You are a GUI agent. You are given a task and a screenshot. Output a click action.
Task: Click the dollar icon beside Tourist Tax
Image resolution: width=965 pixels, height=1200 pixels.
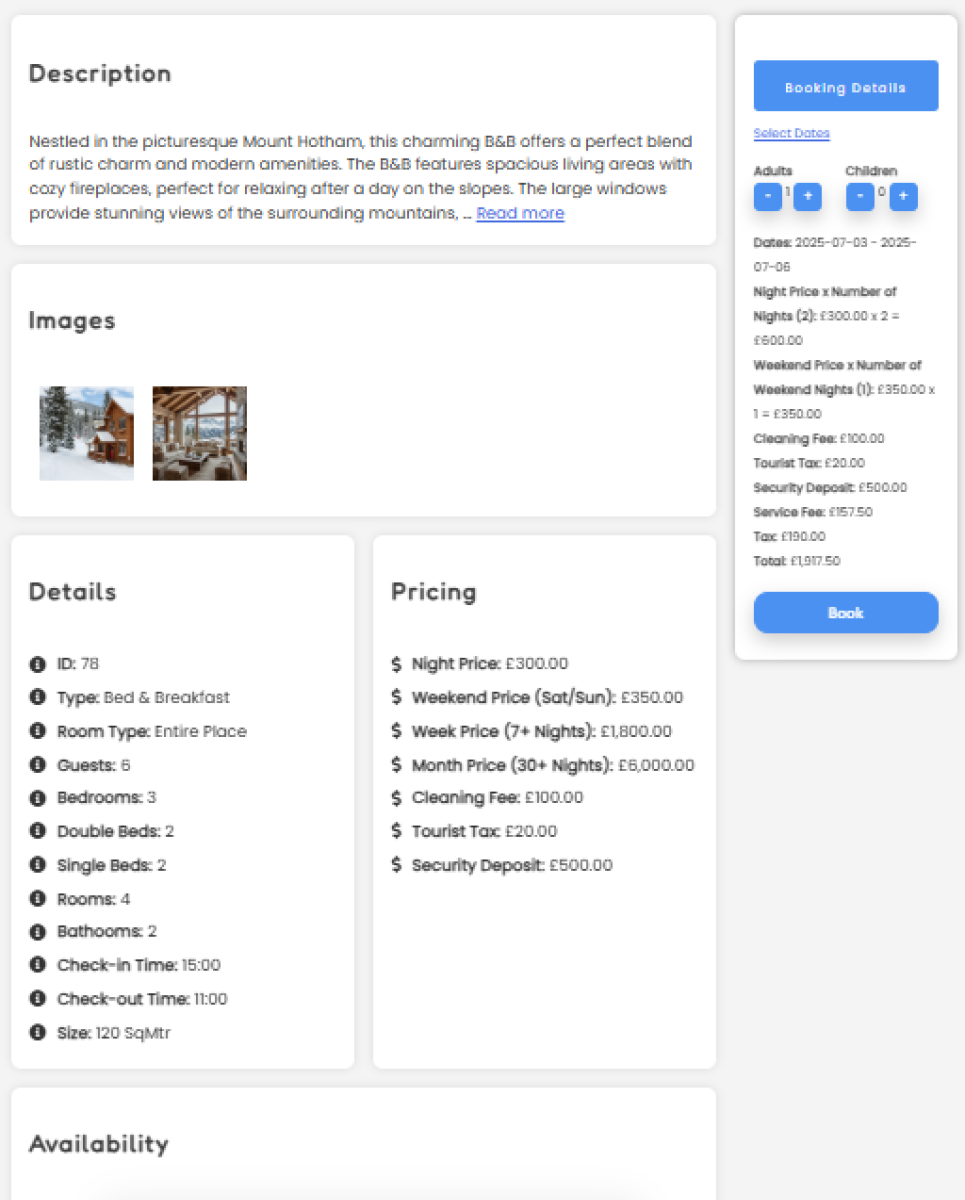[x=397, y=831]
